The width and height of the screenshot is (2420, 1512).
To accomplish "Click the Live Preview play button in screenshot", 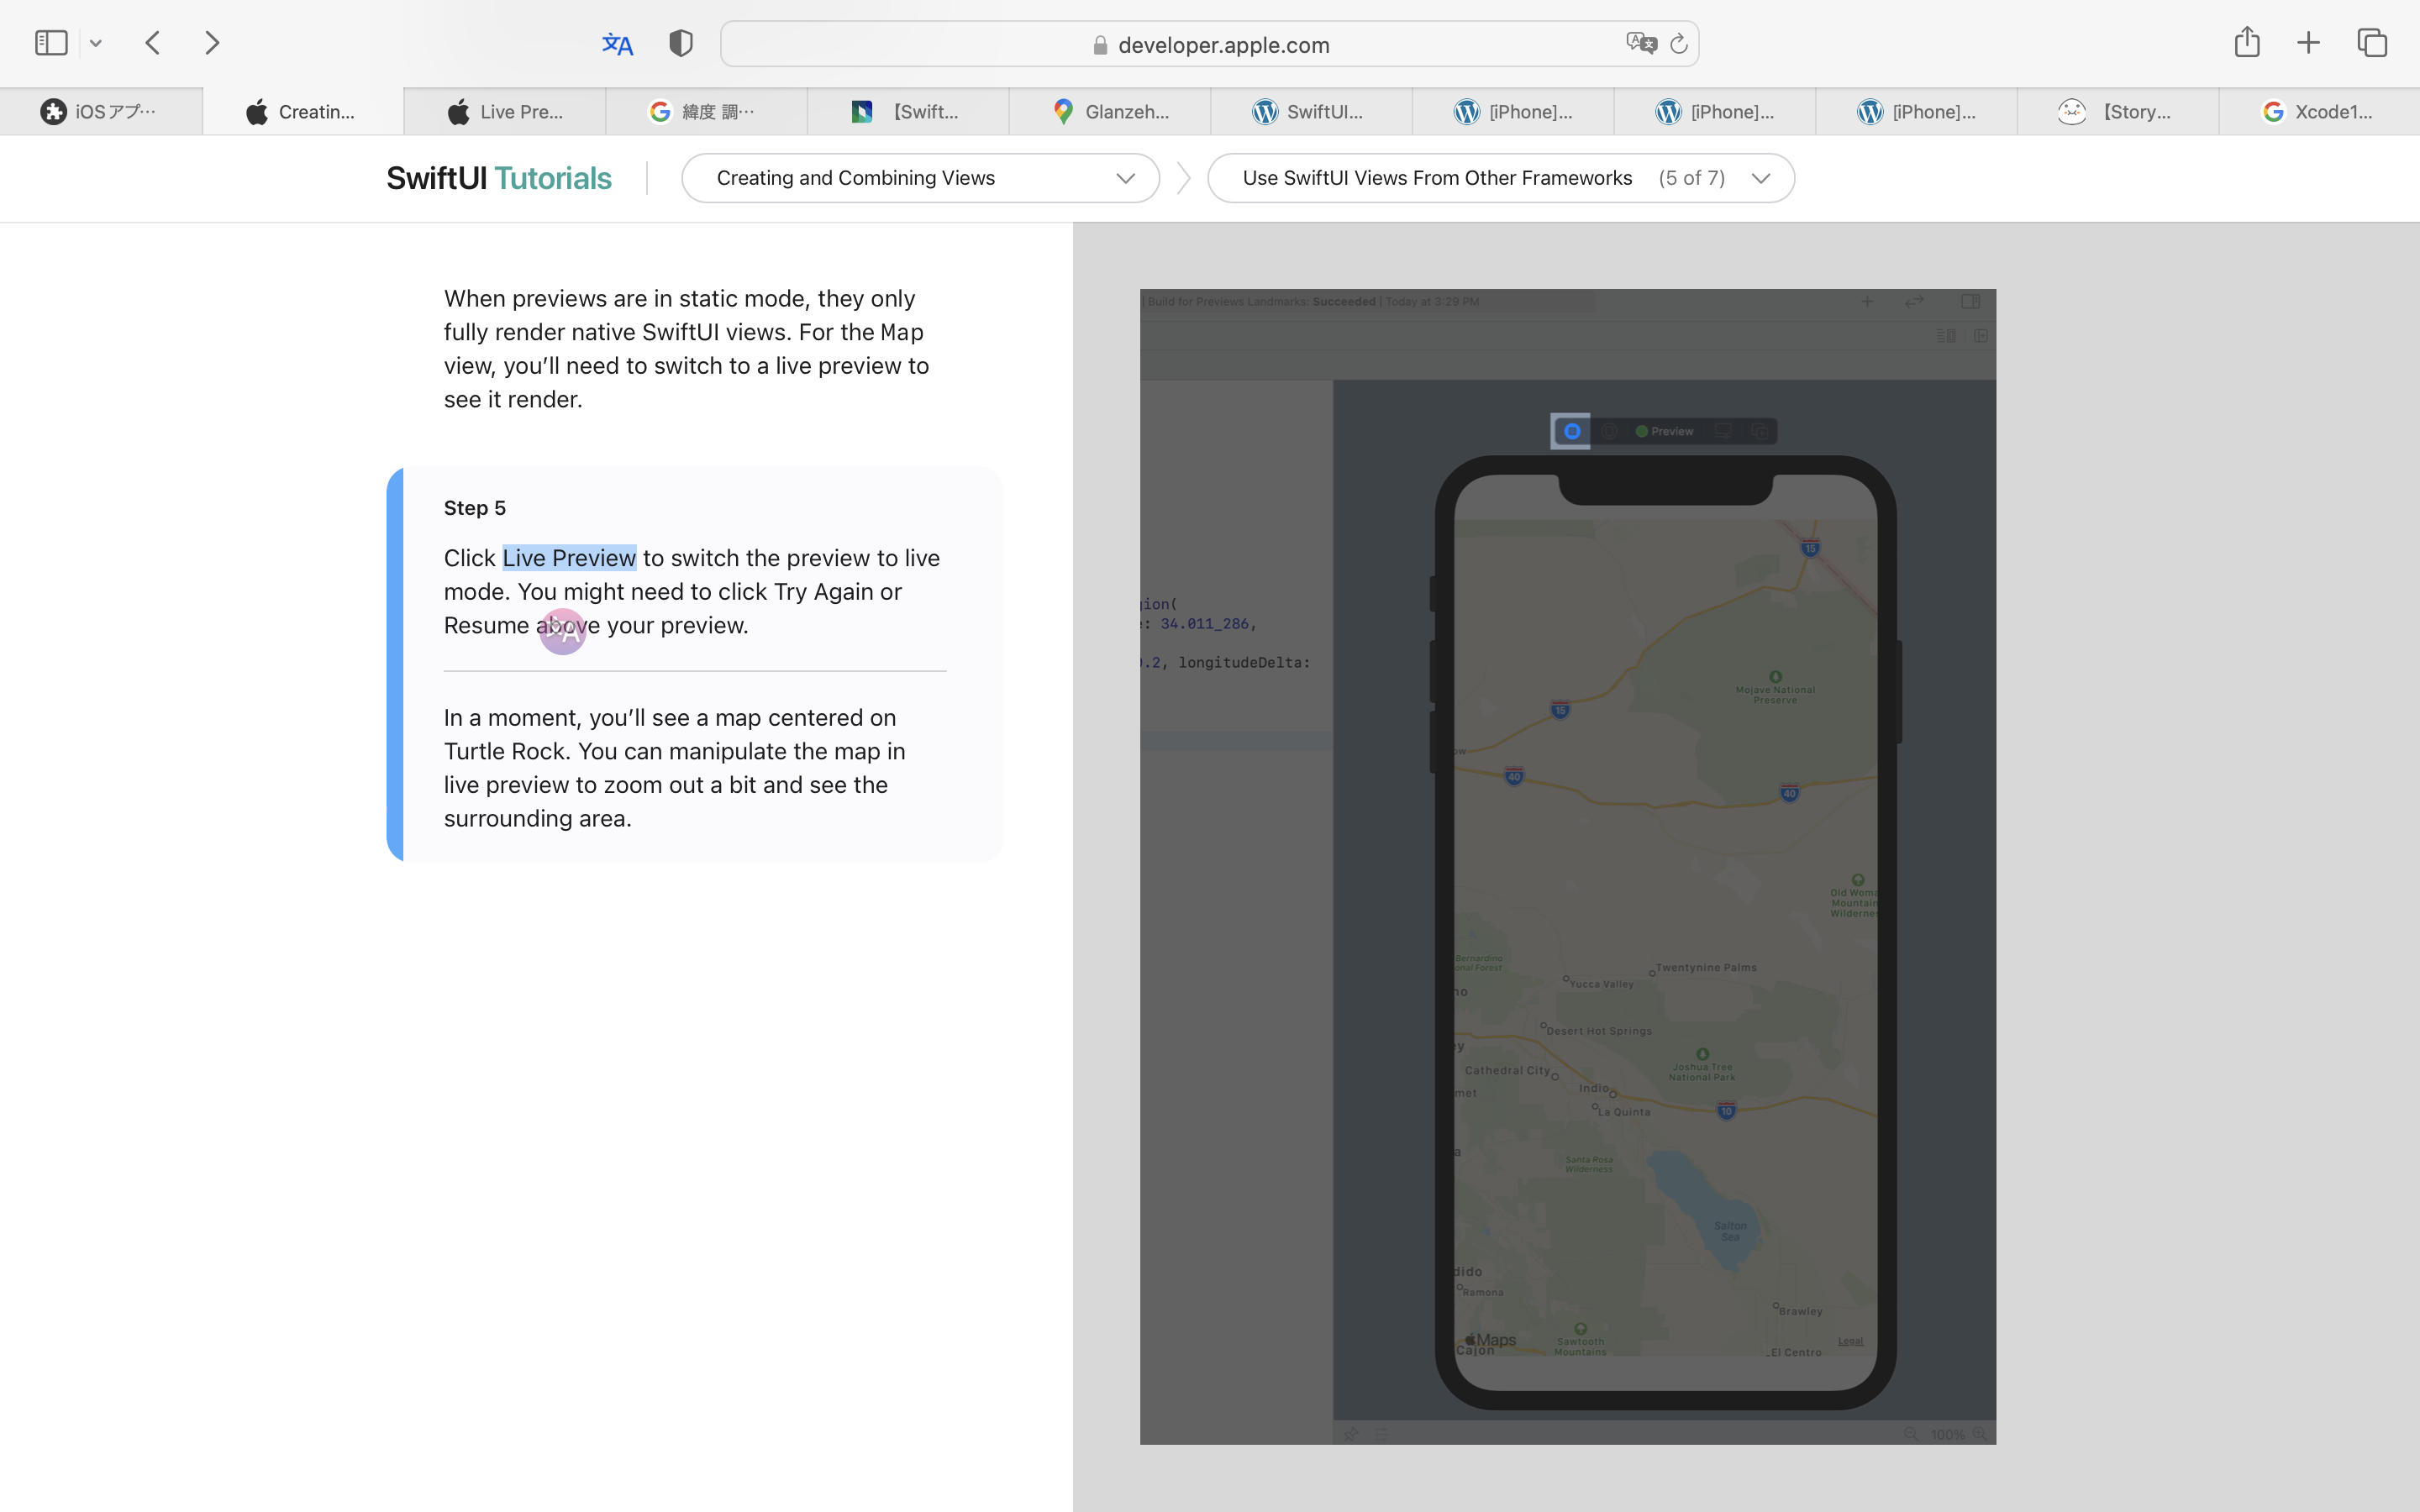I will 1572,431.
